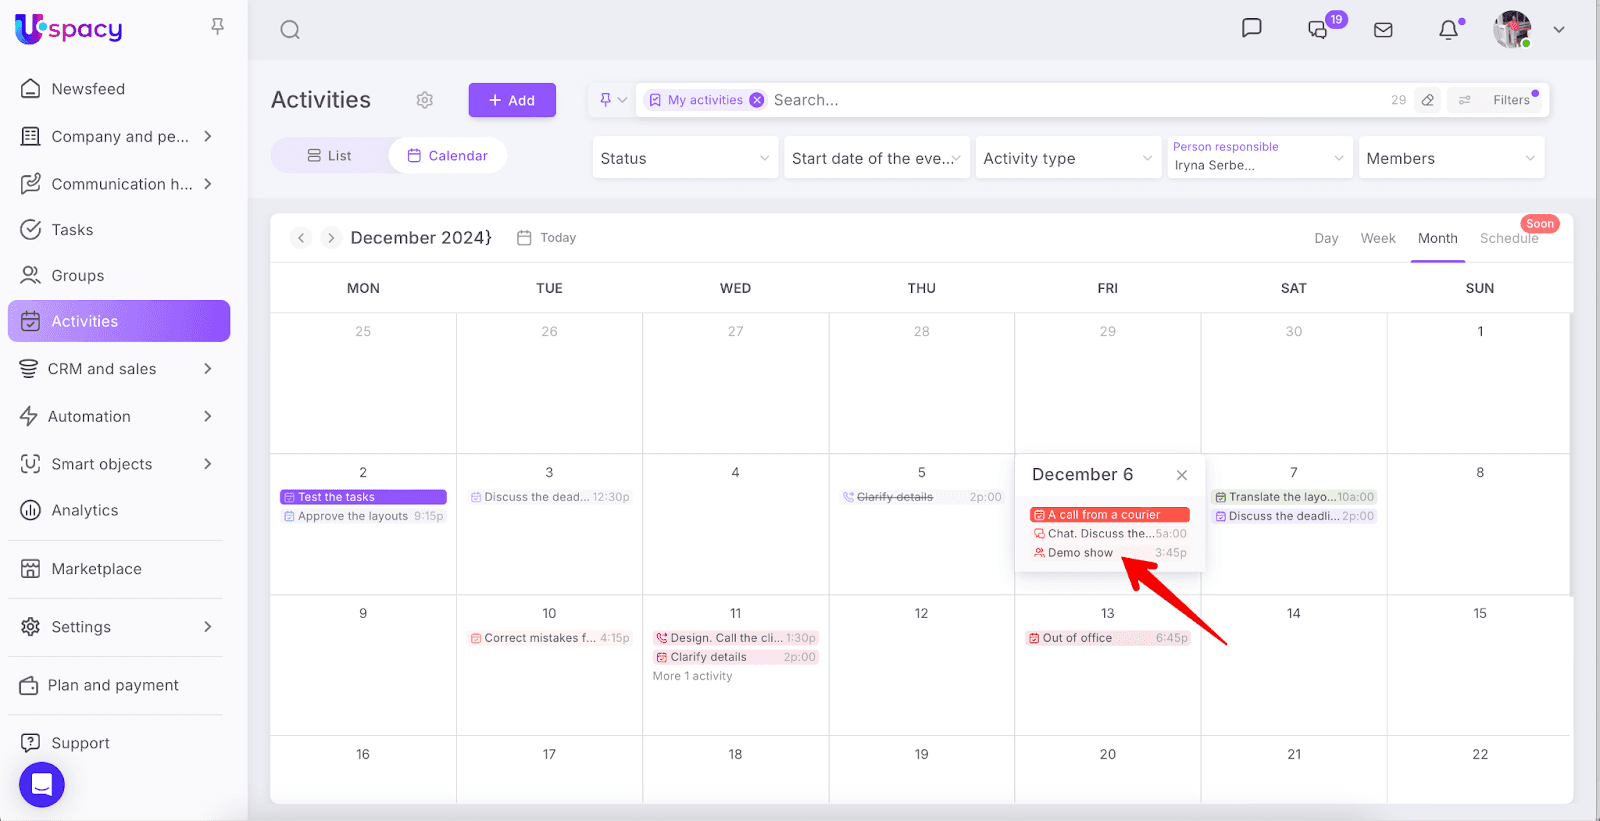This screenshot has width=1600, height=821.
Task: Open the red A call from a courier event
Action: tap(1109, 515)
